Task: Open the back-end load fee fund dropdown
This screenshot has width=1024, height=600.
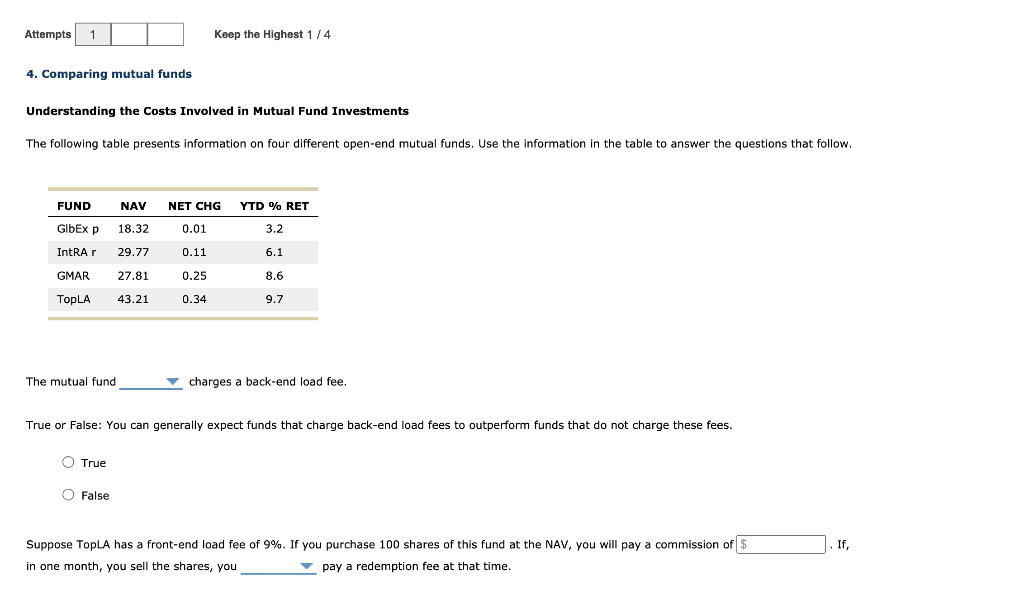Action: coord(148,381)
